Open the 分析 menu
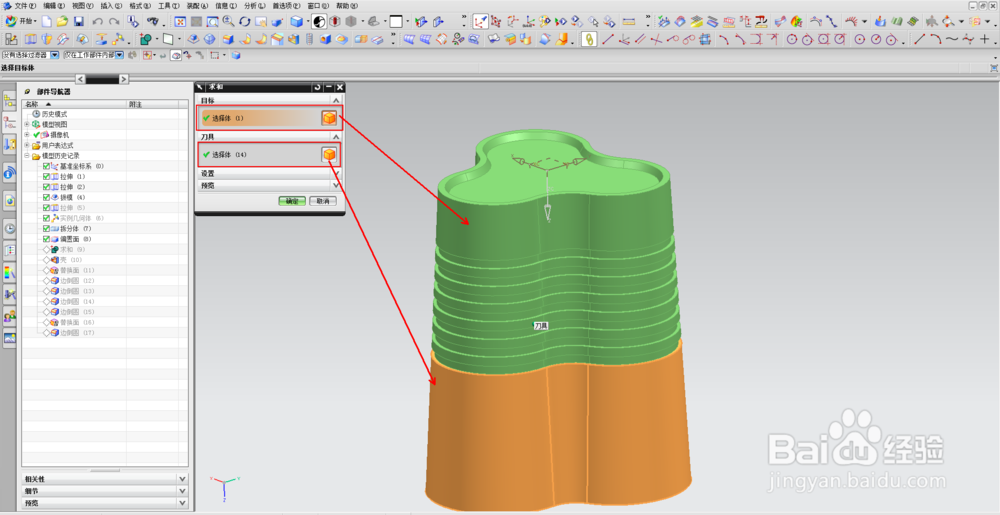 click(x=254, y=5)
